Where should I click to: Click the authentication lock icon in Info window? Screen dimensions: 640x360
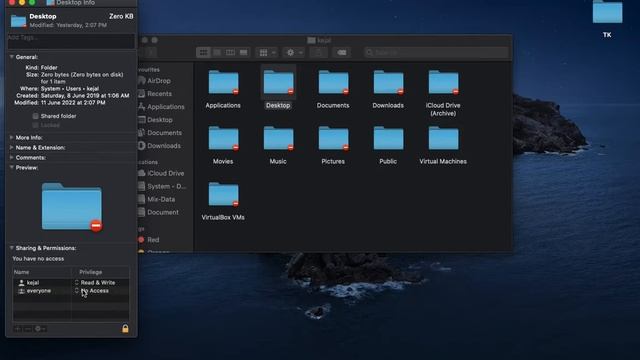pyautogui.click(x=125, y=329)
